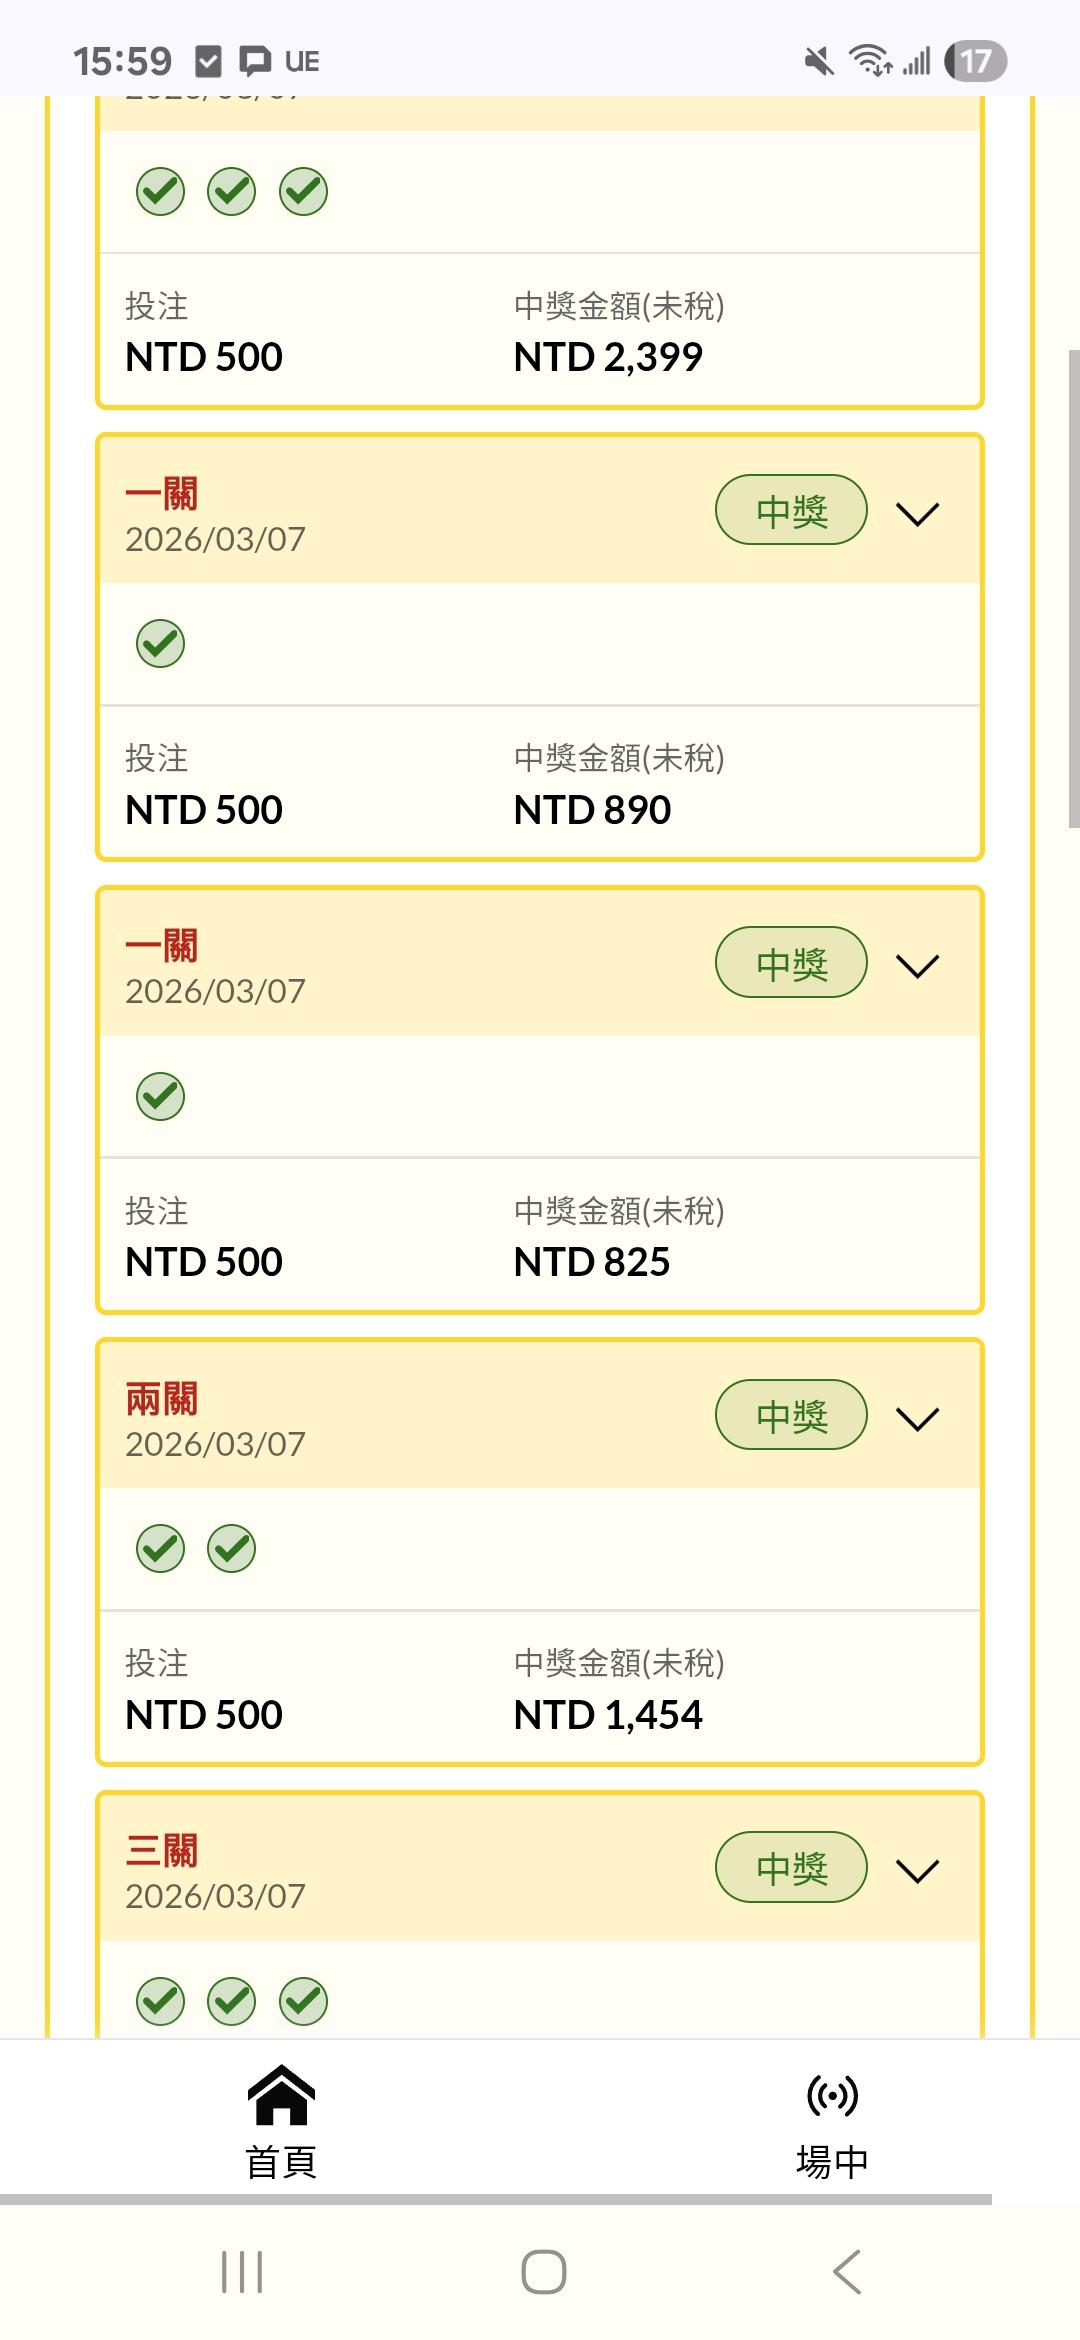Expand the 一關 bet with NTD 890 winnings
This screenshot has width=1080, height=2340.
(917, 514)
